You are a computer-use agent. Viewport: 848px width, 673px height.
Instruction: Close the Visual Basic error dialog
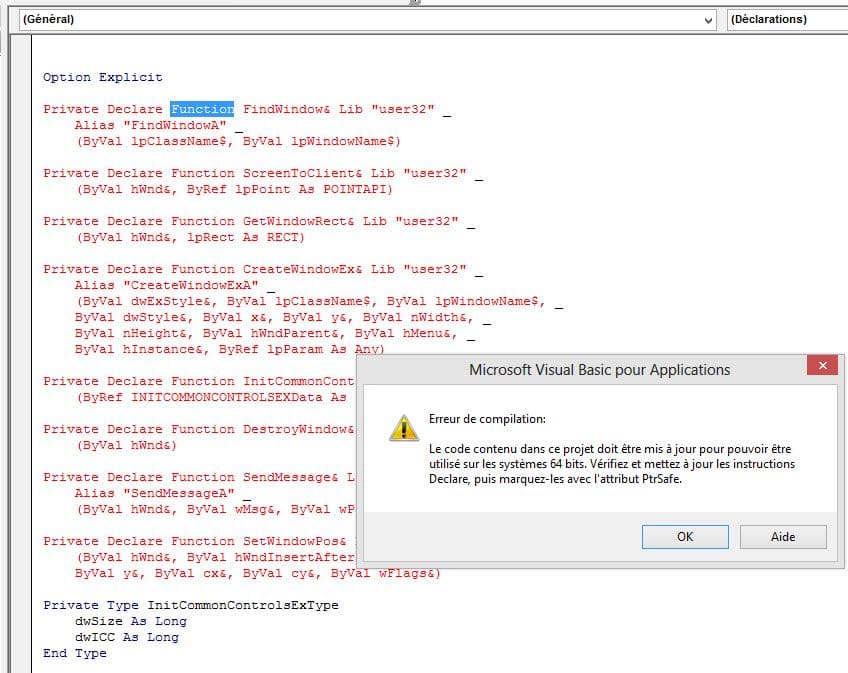pyautogui.click(x=822, y=366)
